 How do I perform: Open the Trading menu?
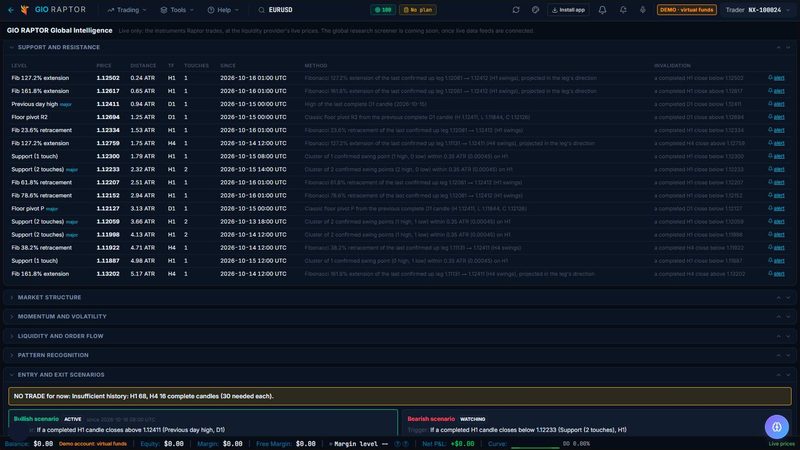[x=127, y=10]
